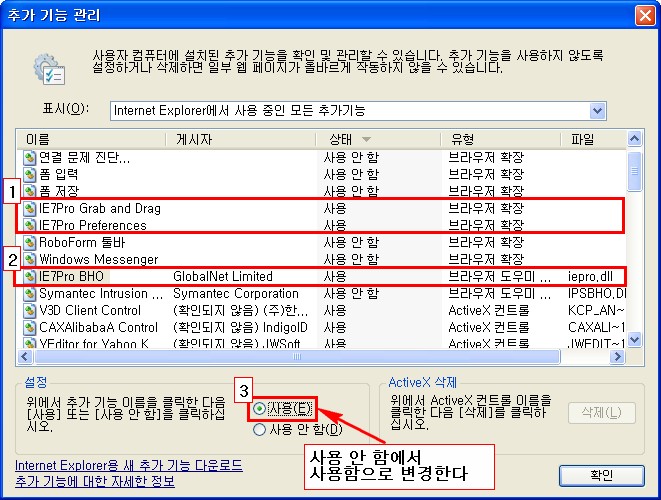The image size is (661, 500).
Task: Click the add-on icon beside 폼 저장
Action: click(x=30, y=191)
